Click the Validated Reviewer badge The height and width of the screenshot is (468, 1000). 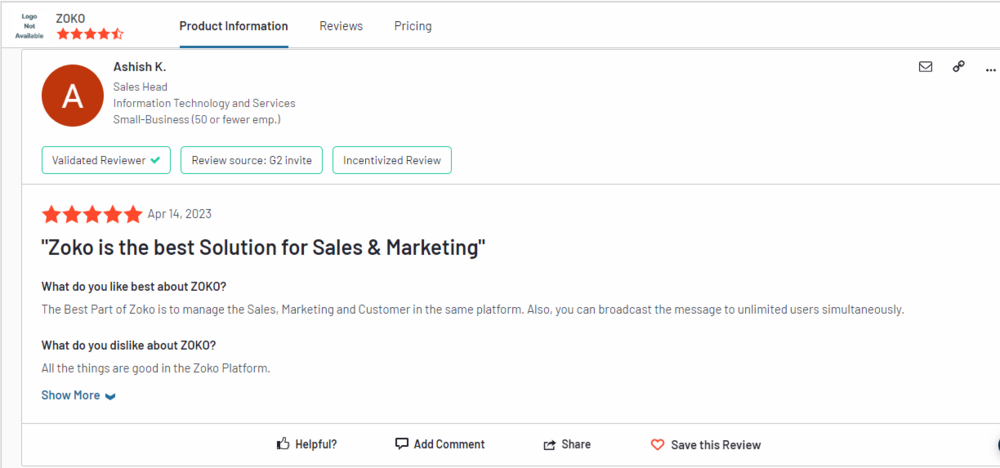click(x=106, y=160)
